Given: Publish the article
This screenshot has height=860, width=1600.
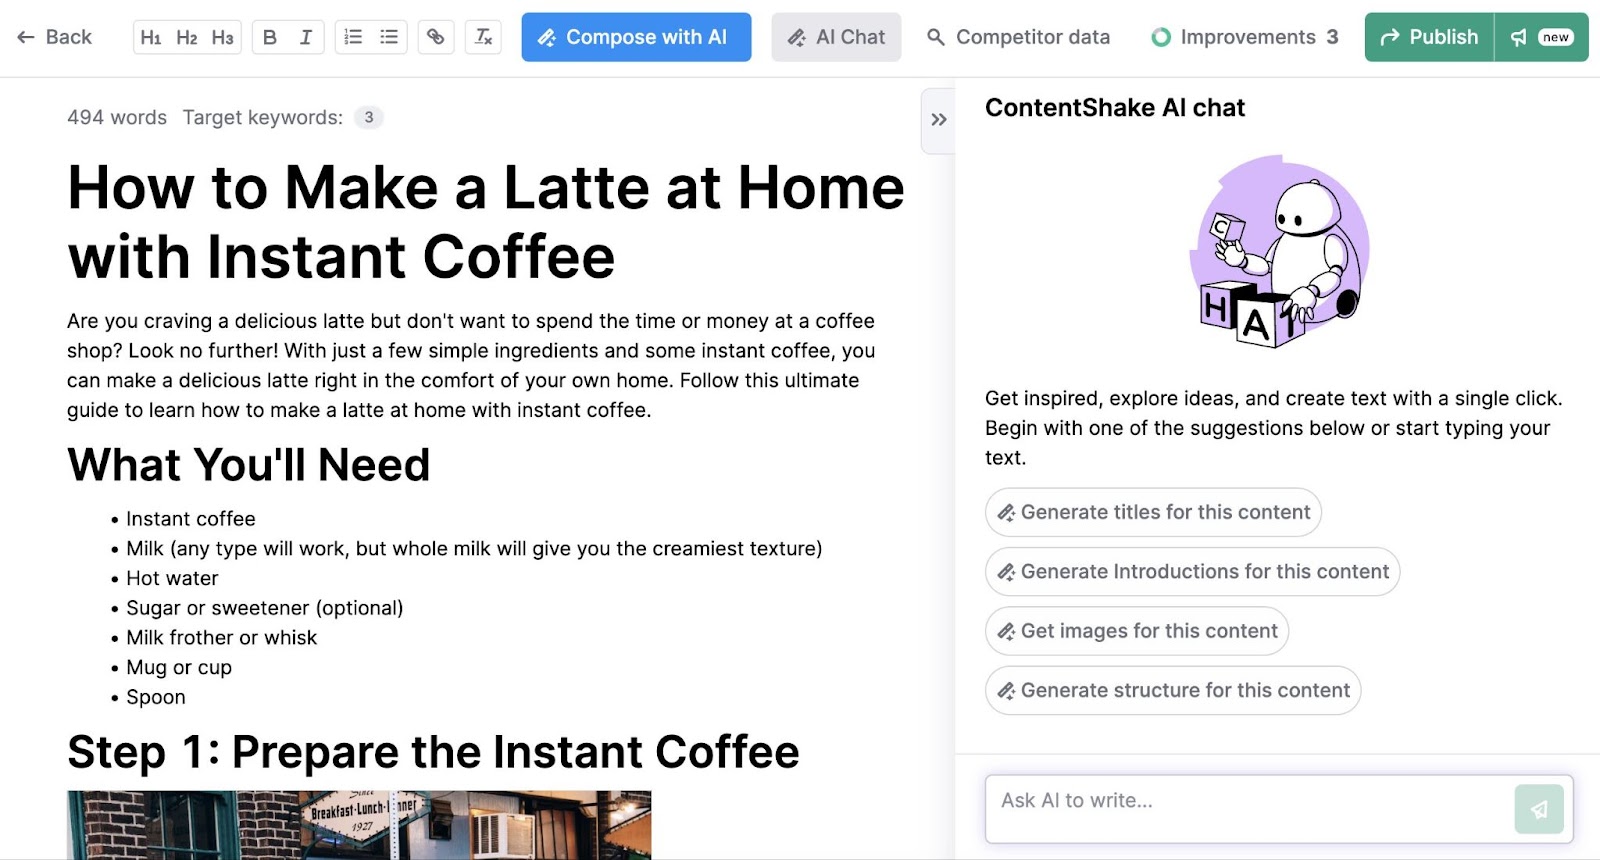Looking at the screenshot, I should coord(1429,37).
